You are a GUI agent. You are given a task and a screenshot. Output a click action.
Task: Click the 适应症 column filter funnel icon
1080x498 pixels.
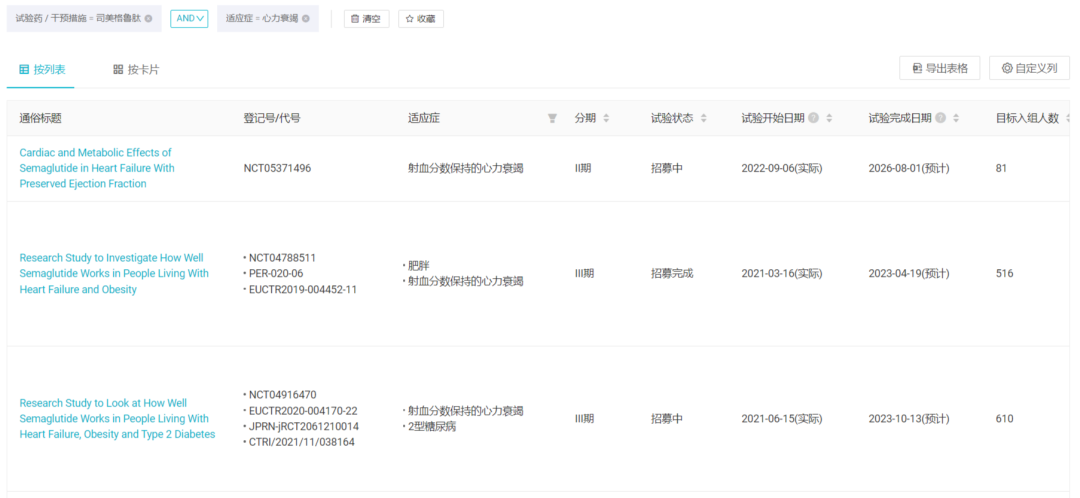click(x=552, y=118)
